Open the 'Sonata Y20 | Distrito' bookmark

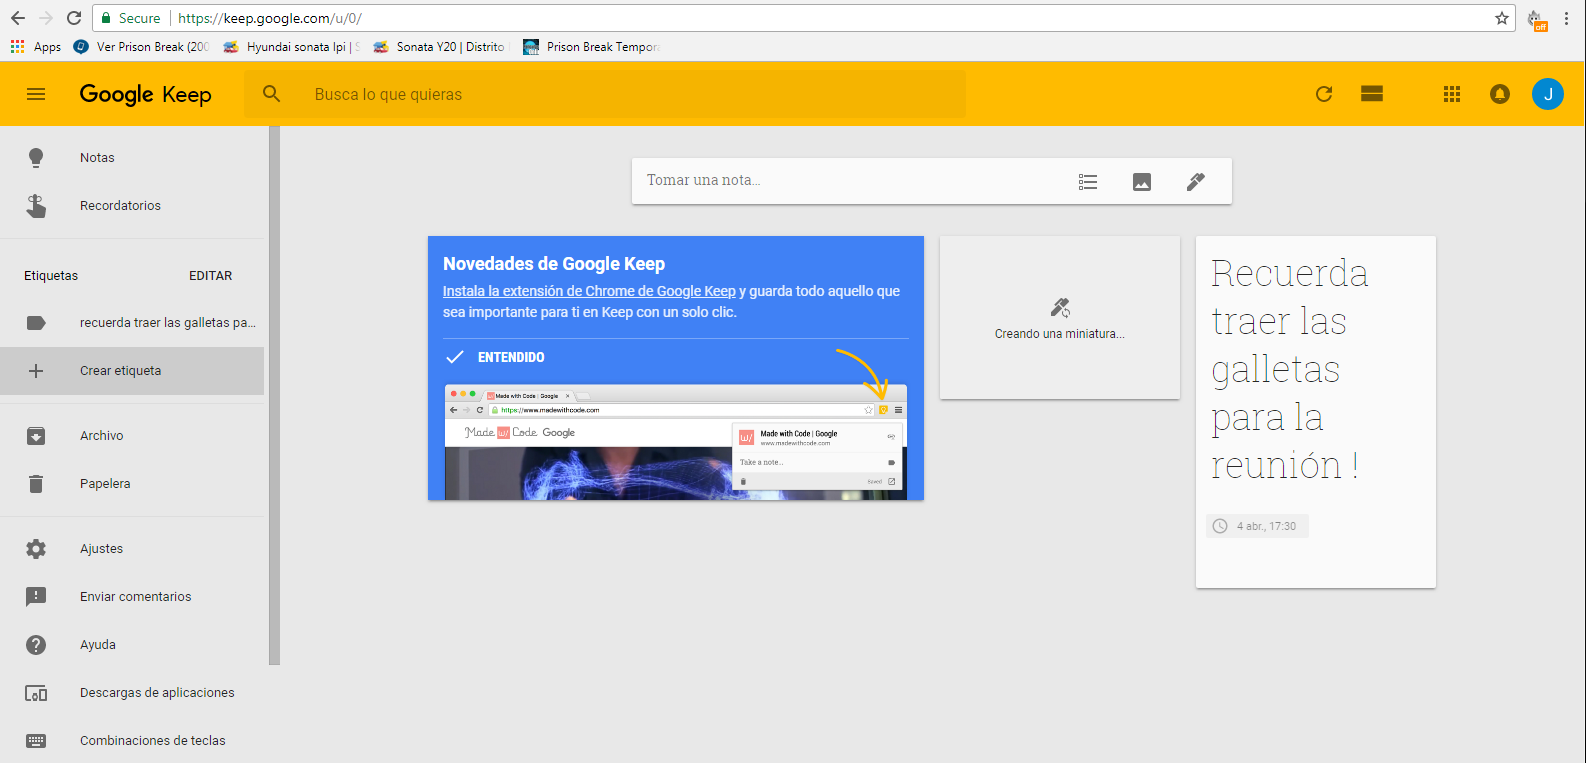coord(441,47)
